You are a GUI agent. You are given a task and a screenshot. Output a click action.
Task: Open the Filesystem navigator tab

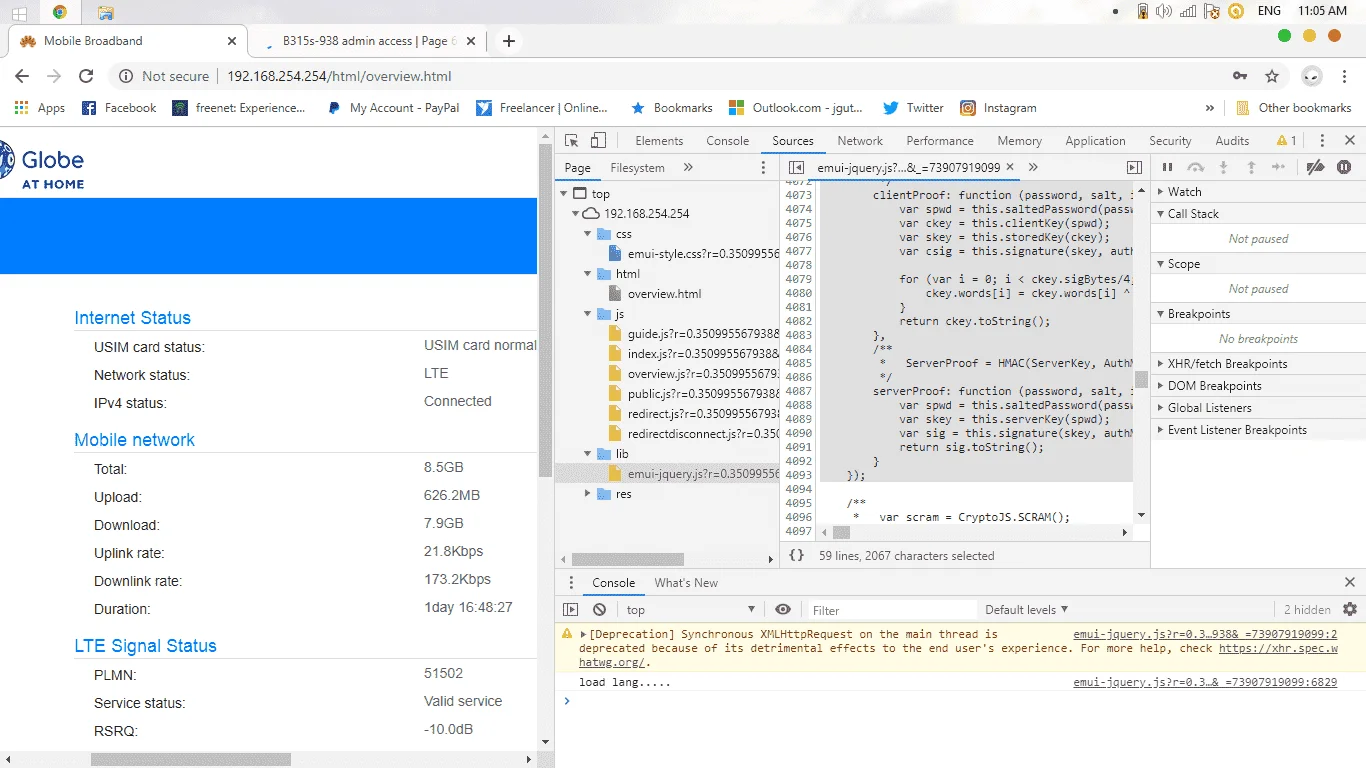[x=637, y=168]
